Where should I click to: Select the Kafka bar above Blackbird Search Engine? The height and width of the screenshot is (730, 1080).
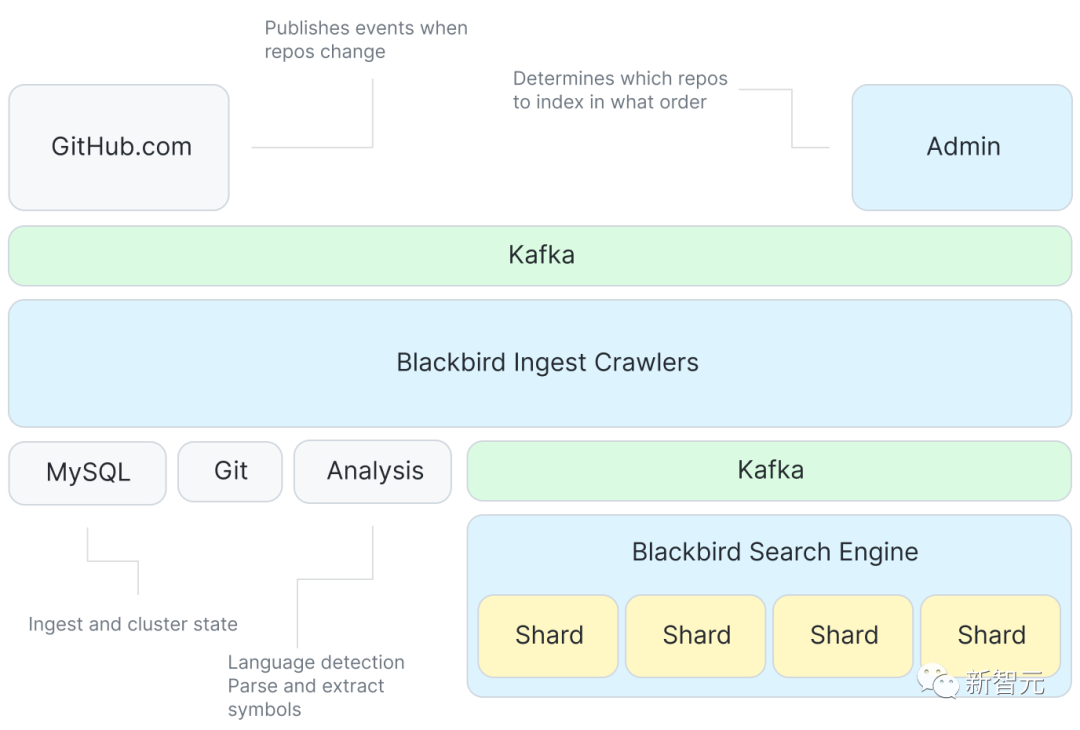[x=769, y=471]
